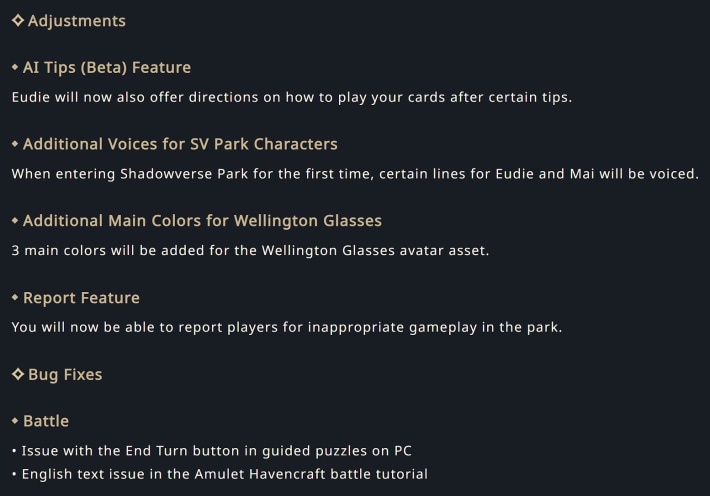
Task: Click the bullet dot before End Turn issue
Action: tap(14, 451)
